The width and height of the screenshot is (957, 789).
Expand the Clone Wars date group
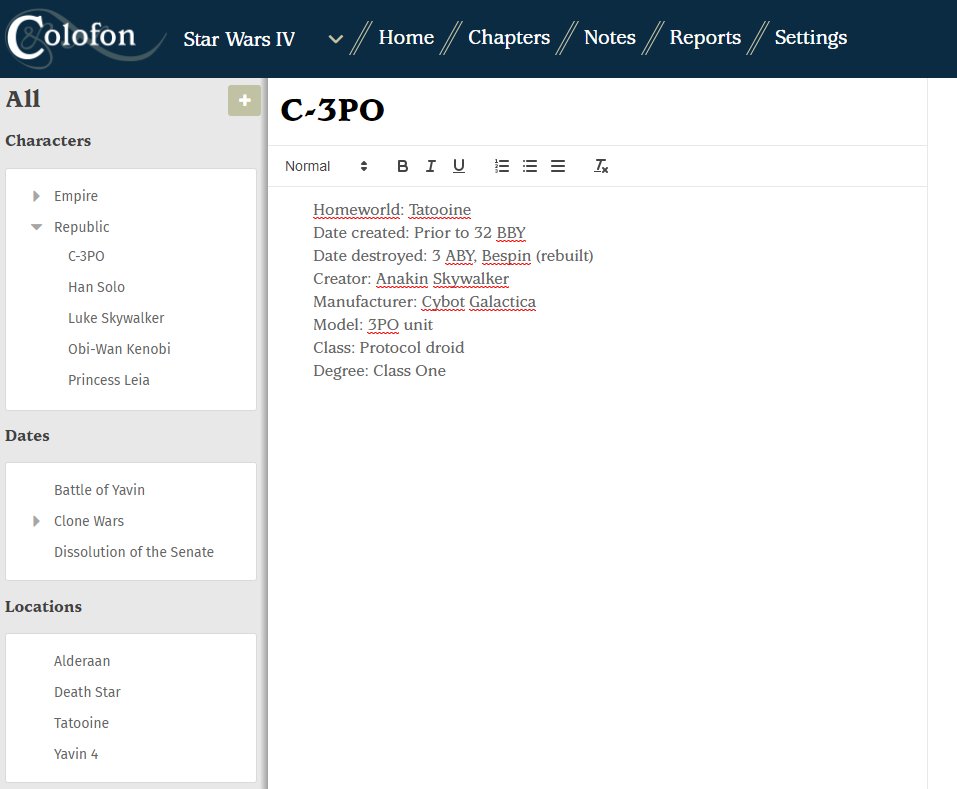pyautogui.click(x=36, y=521)
